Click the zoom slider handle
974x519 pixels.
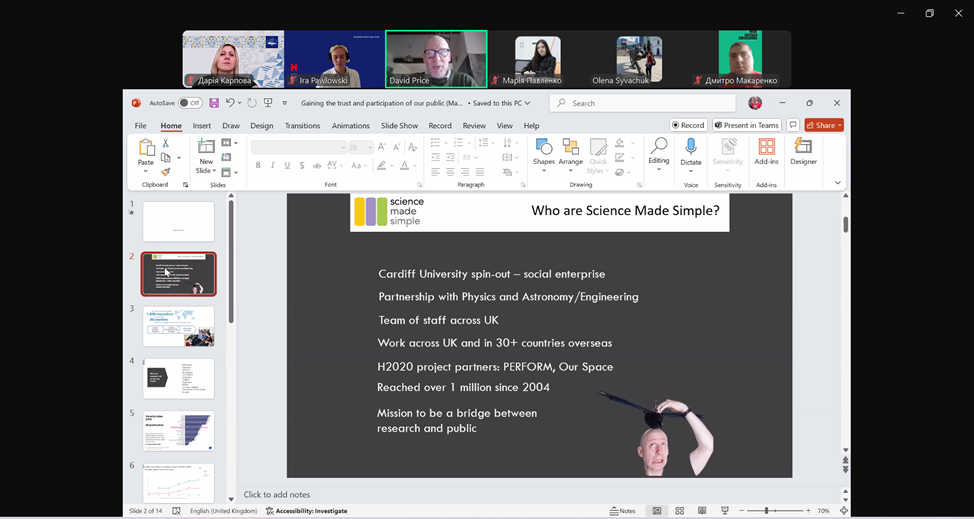click(767, 511)
